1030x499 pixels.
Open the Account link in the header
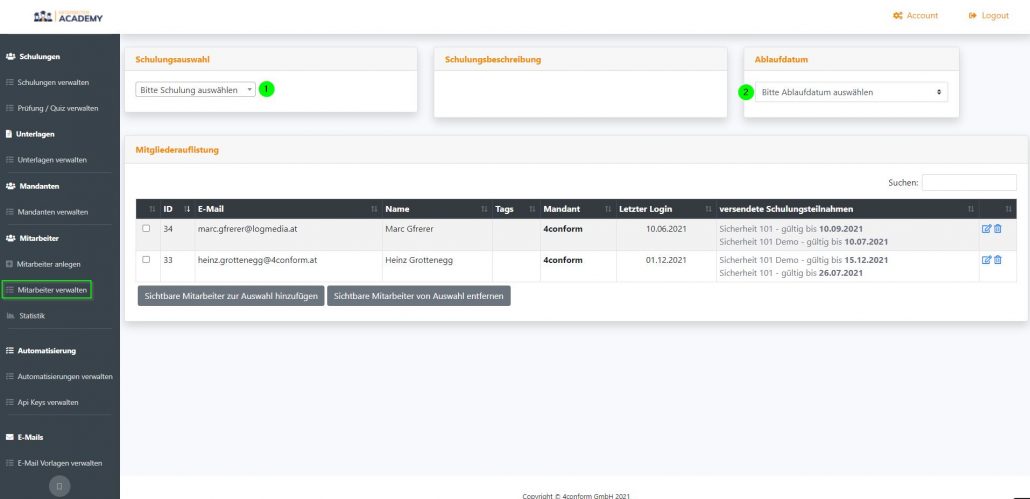pos(914,16)
